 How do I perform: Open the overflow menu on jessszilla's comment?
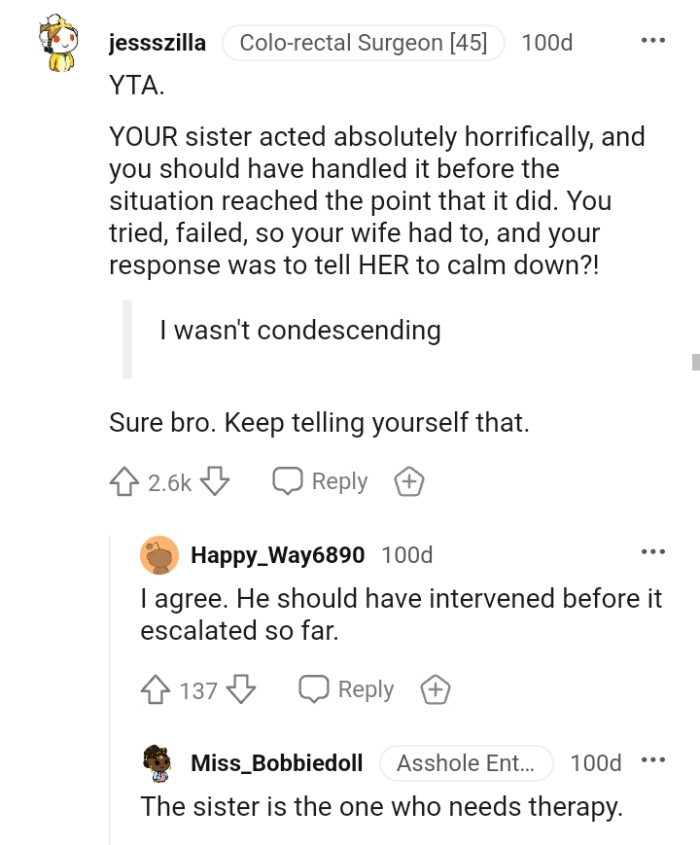pos(652,40)
